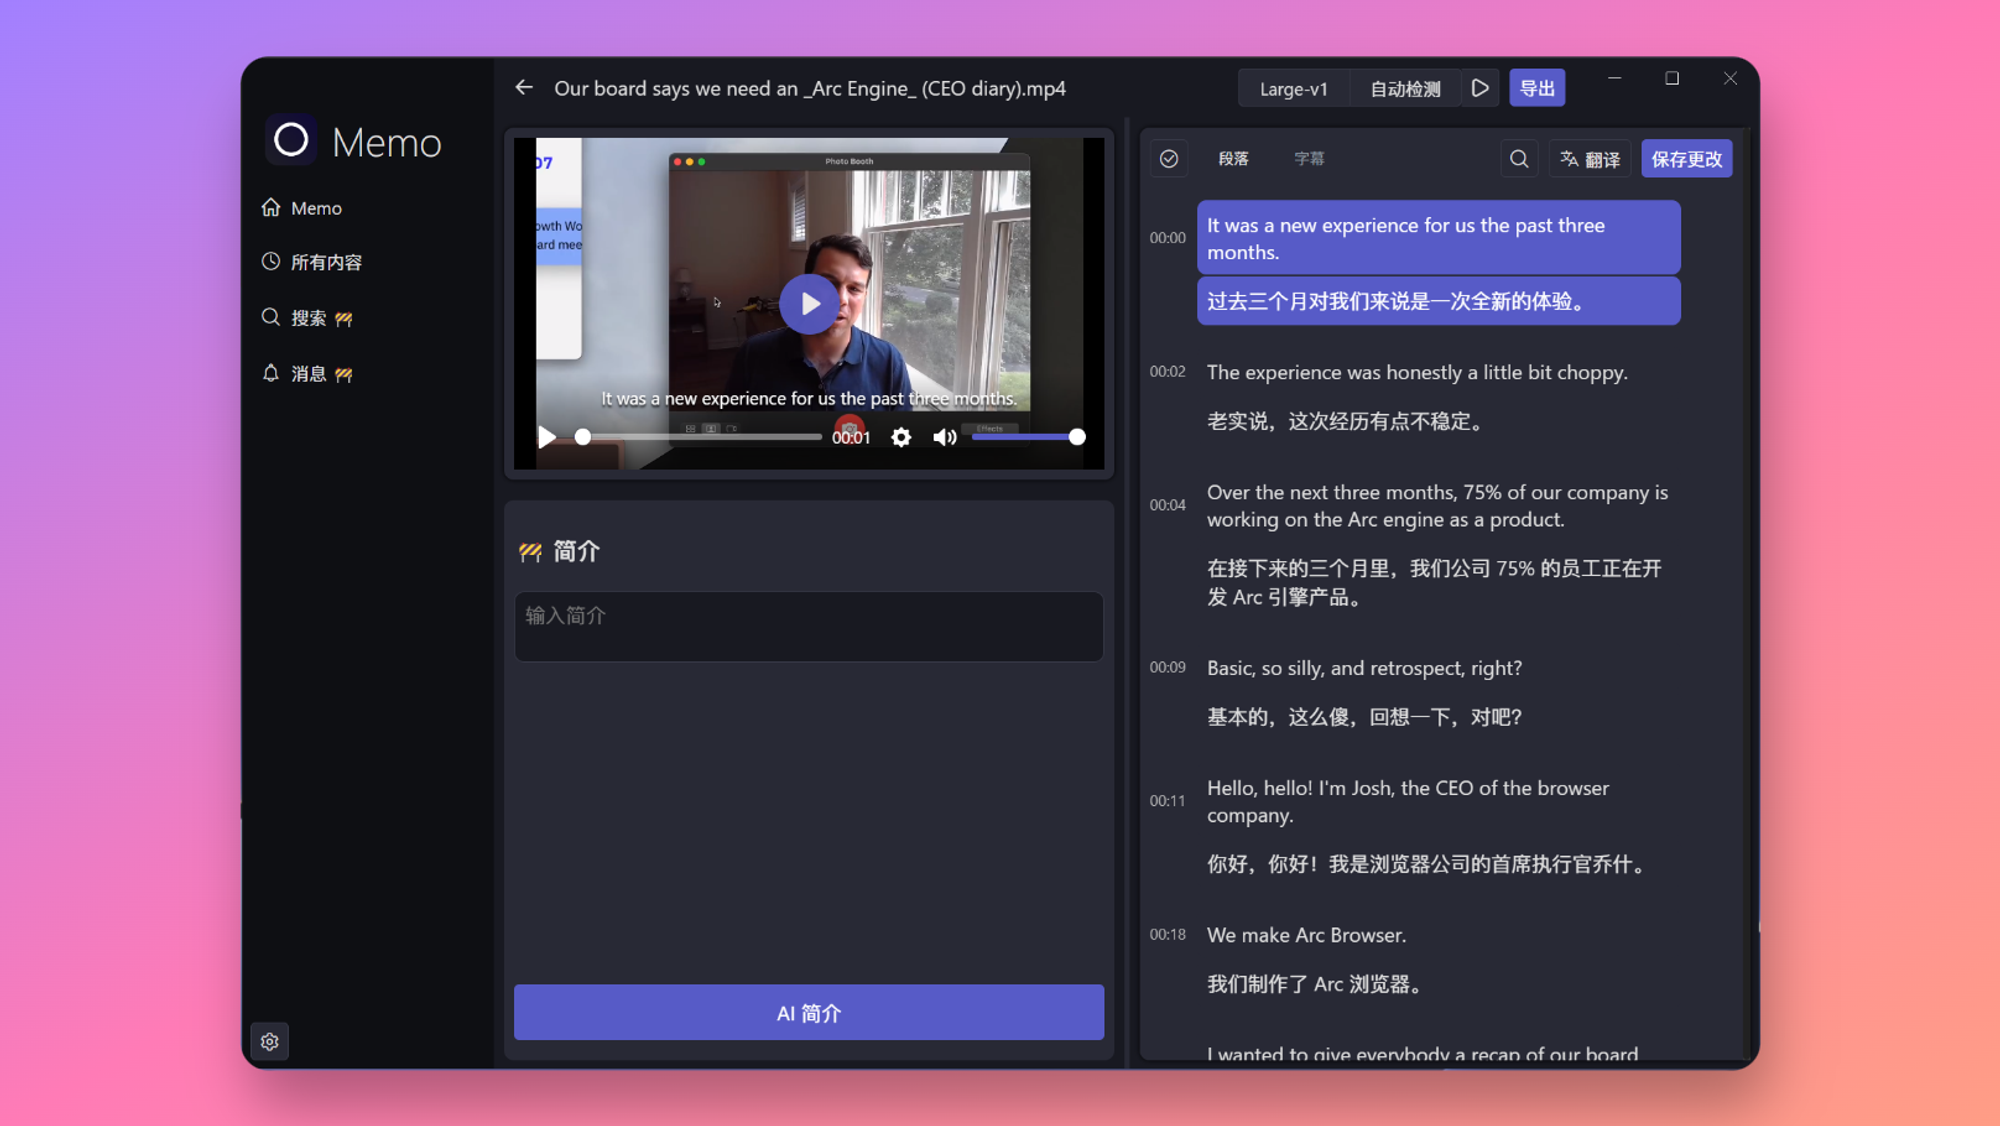Image resolution: width=2000 pixels, height=1126 pixels.
Task: Maximize the Memo window
Action: [x=1672, y=78]
